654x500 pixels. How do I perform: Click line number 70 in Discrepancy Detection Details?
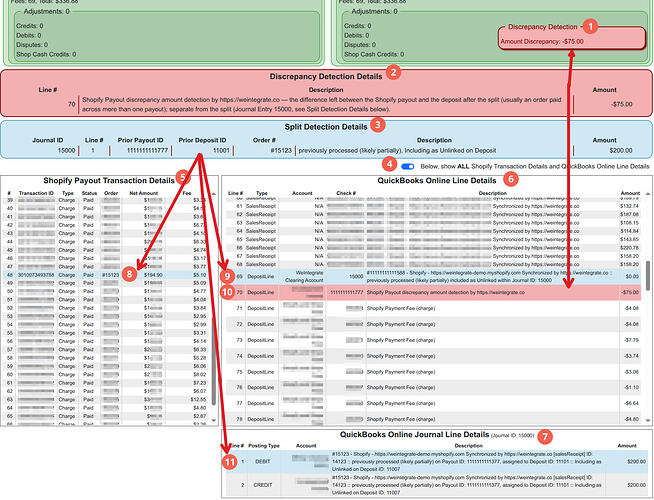click(72, 104)
